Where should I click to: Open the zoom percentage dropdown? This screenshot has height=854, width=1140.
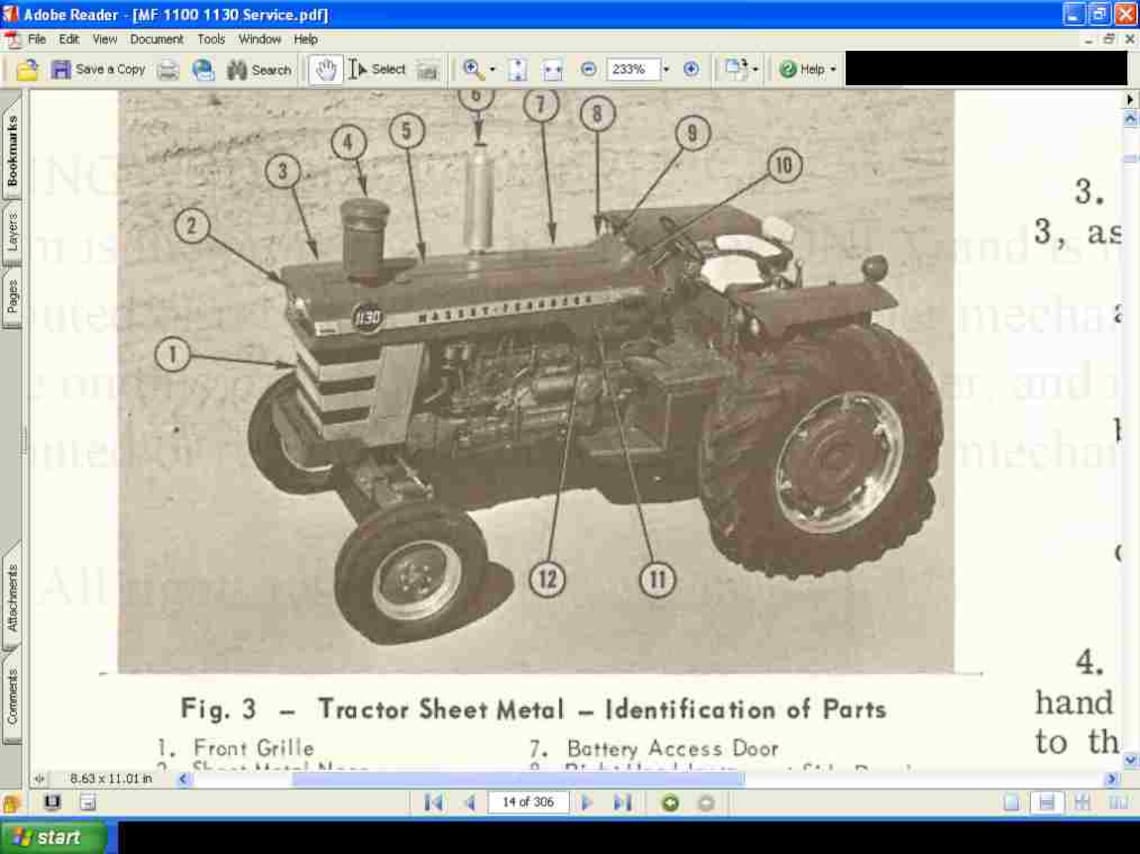pyautogui.click(x=668, y=69)
